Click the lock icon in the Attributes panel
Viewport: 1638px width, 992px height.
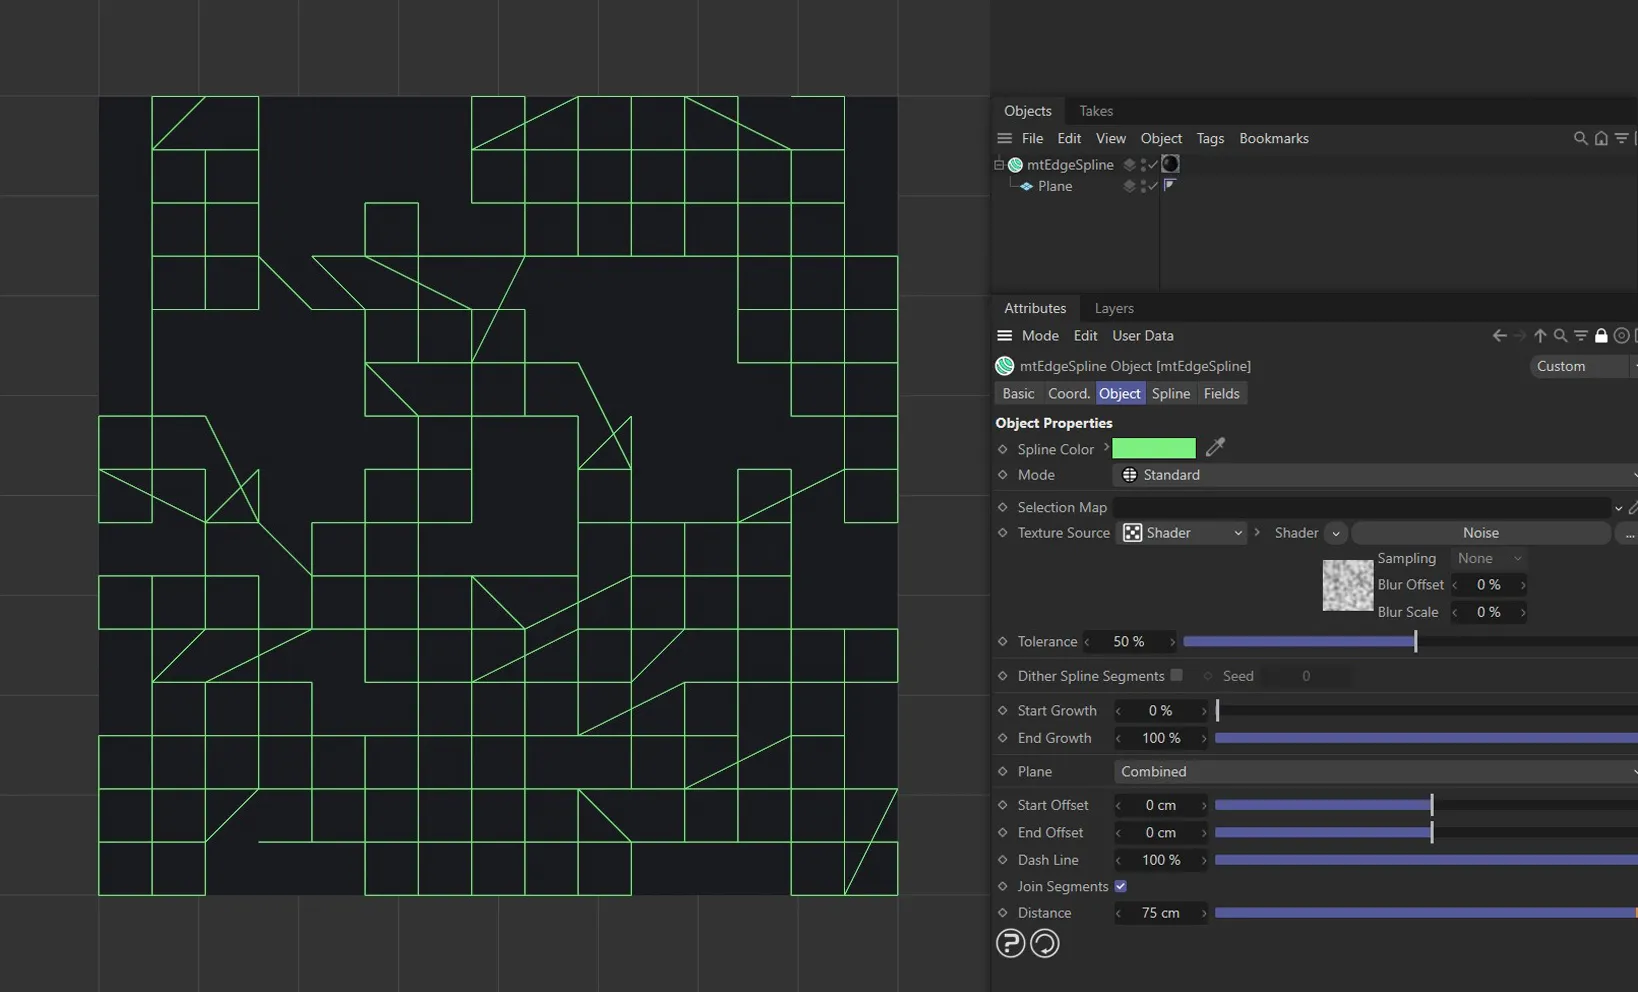click(x=1601, y=336)
